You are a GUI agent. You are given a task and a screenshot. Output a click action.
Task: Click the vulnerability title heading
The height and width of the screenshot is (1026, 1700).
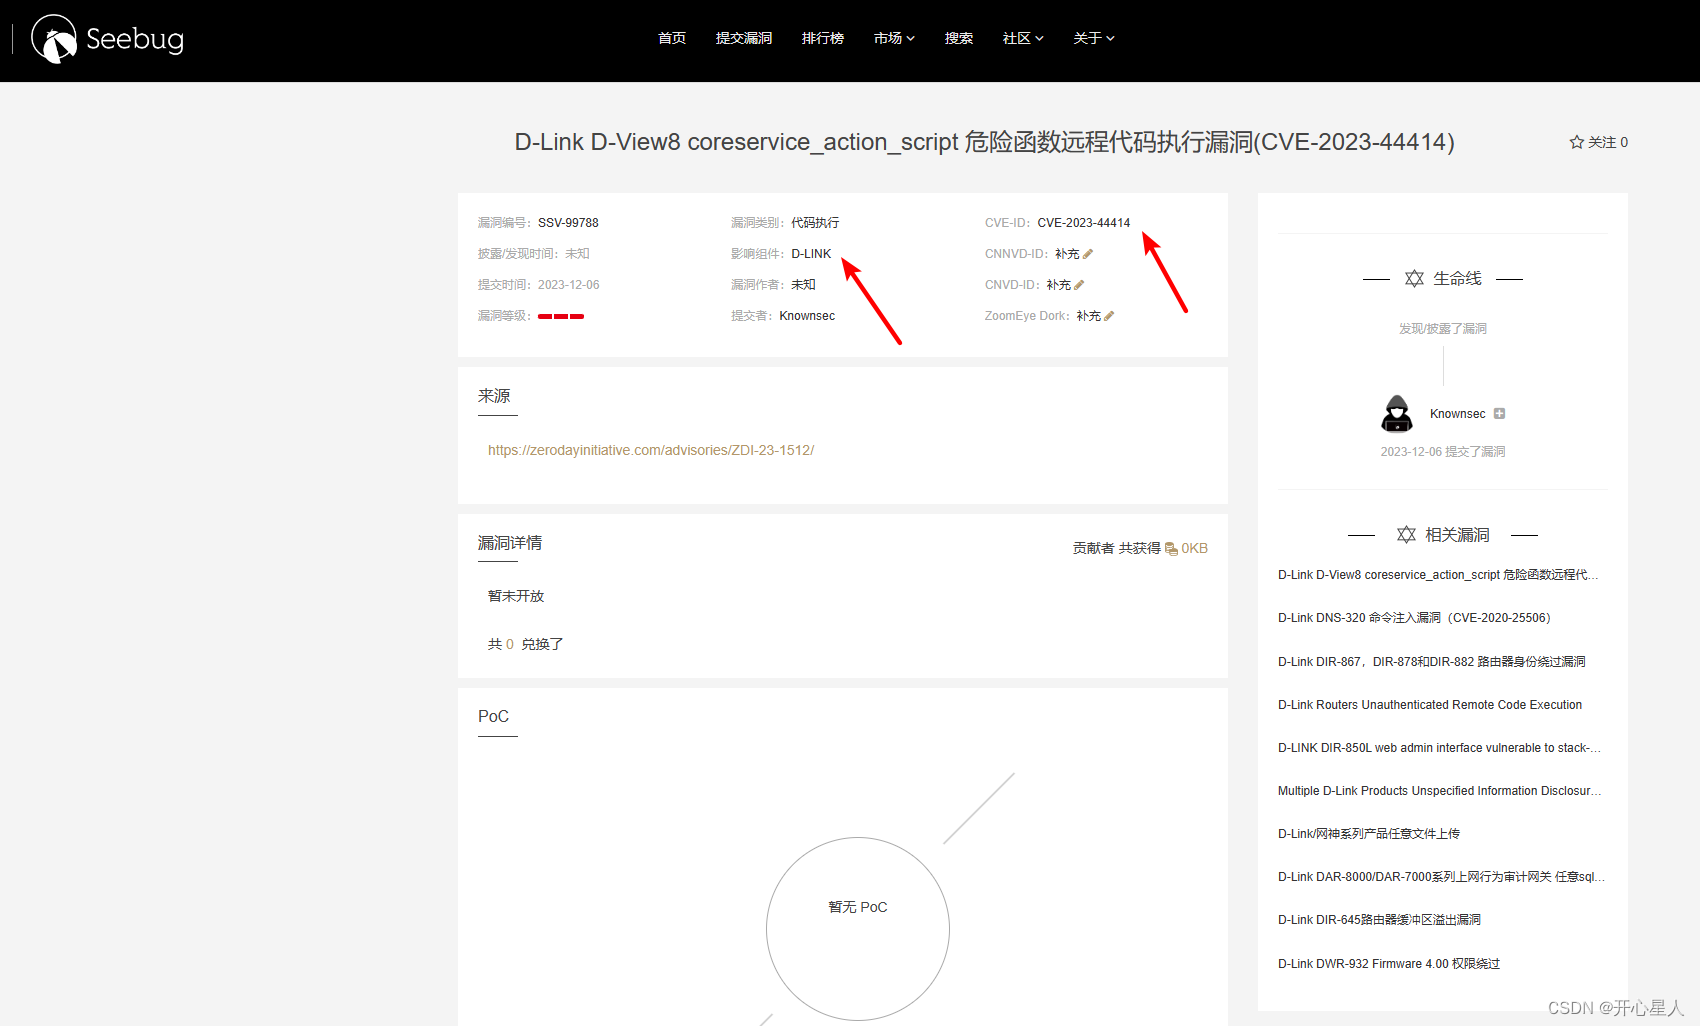(984, 142)
